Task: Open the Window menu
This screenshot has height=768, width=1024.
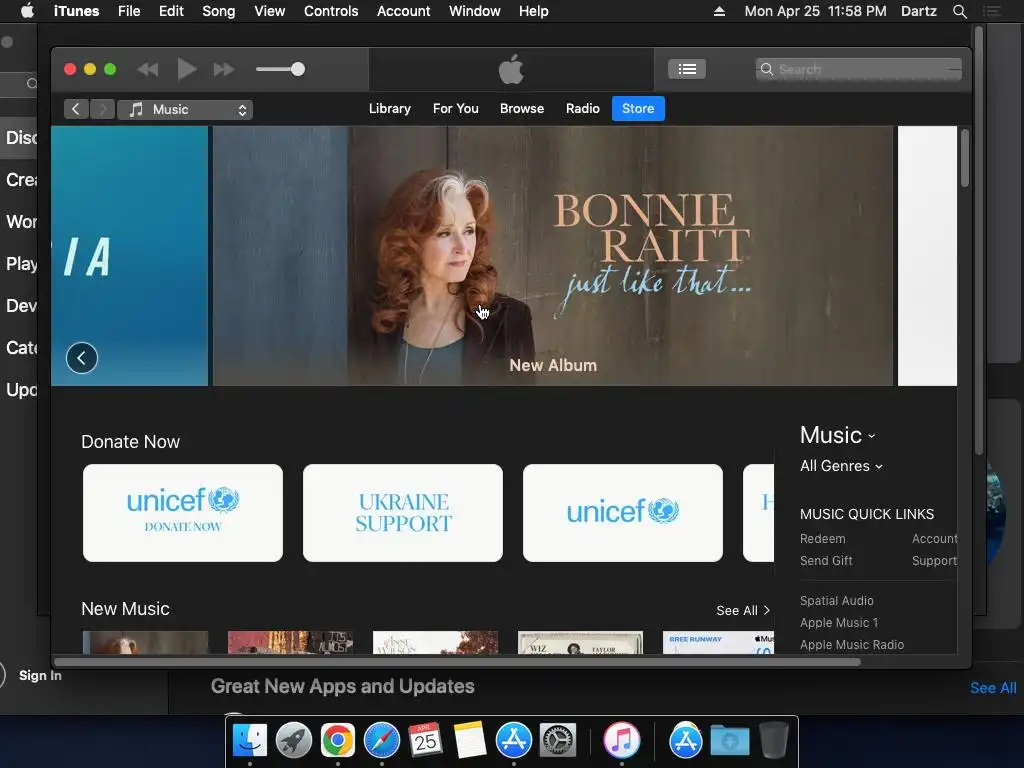Action: (x=474, y=11)
